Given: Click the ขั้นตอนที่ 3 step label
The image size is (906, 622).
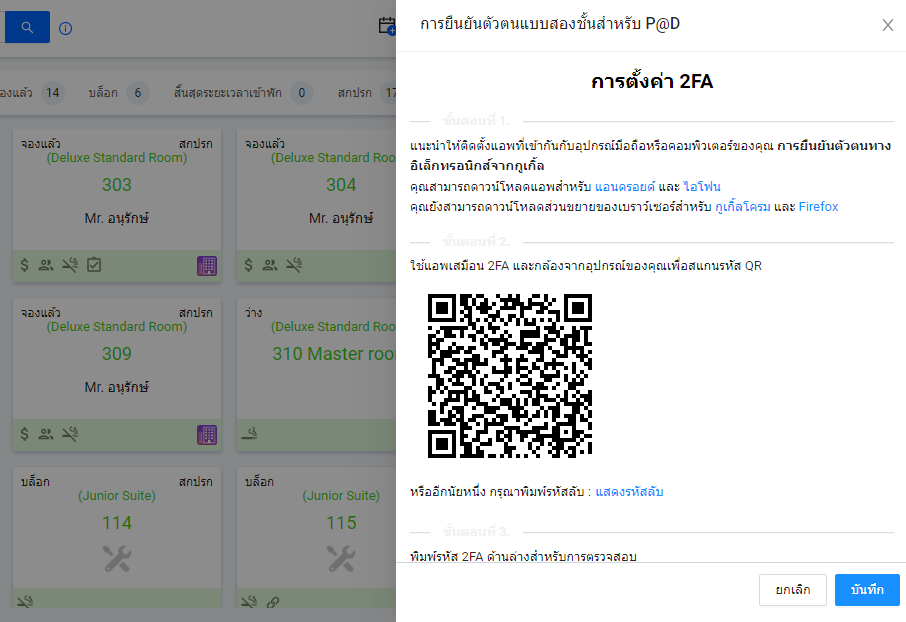Looking at the screenshot, I should click(x=476, y=532).
